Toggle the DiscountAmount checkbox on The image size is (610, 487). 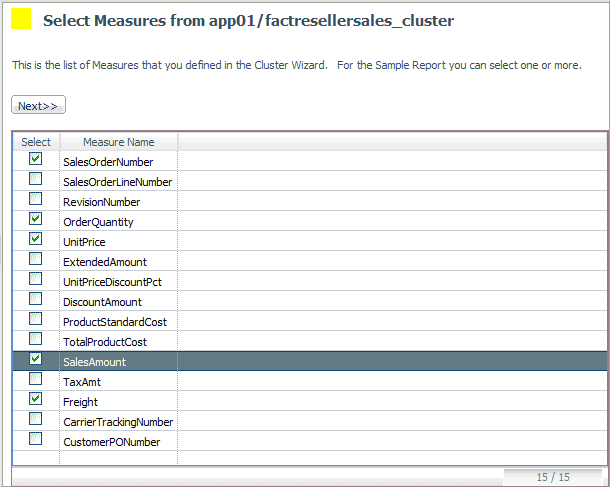coord(36,299)
